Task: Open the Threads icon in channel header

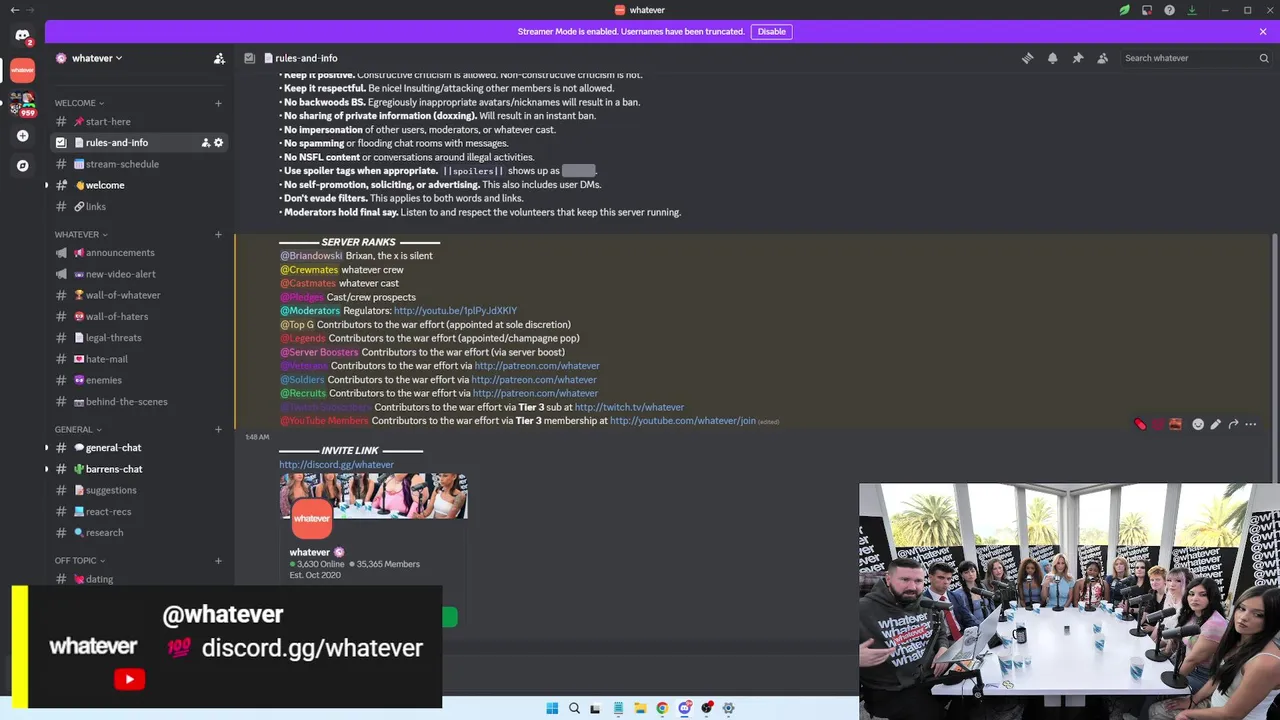Action: 1027,58
